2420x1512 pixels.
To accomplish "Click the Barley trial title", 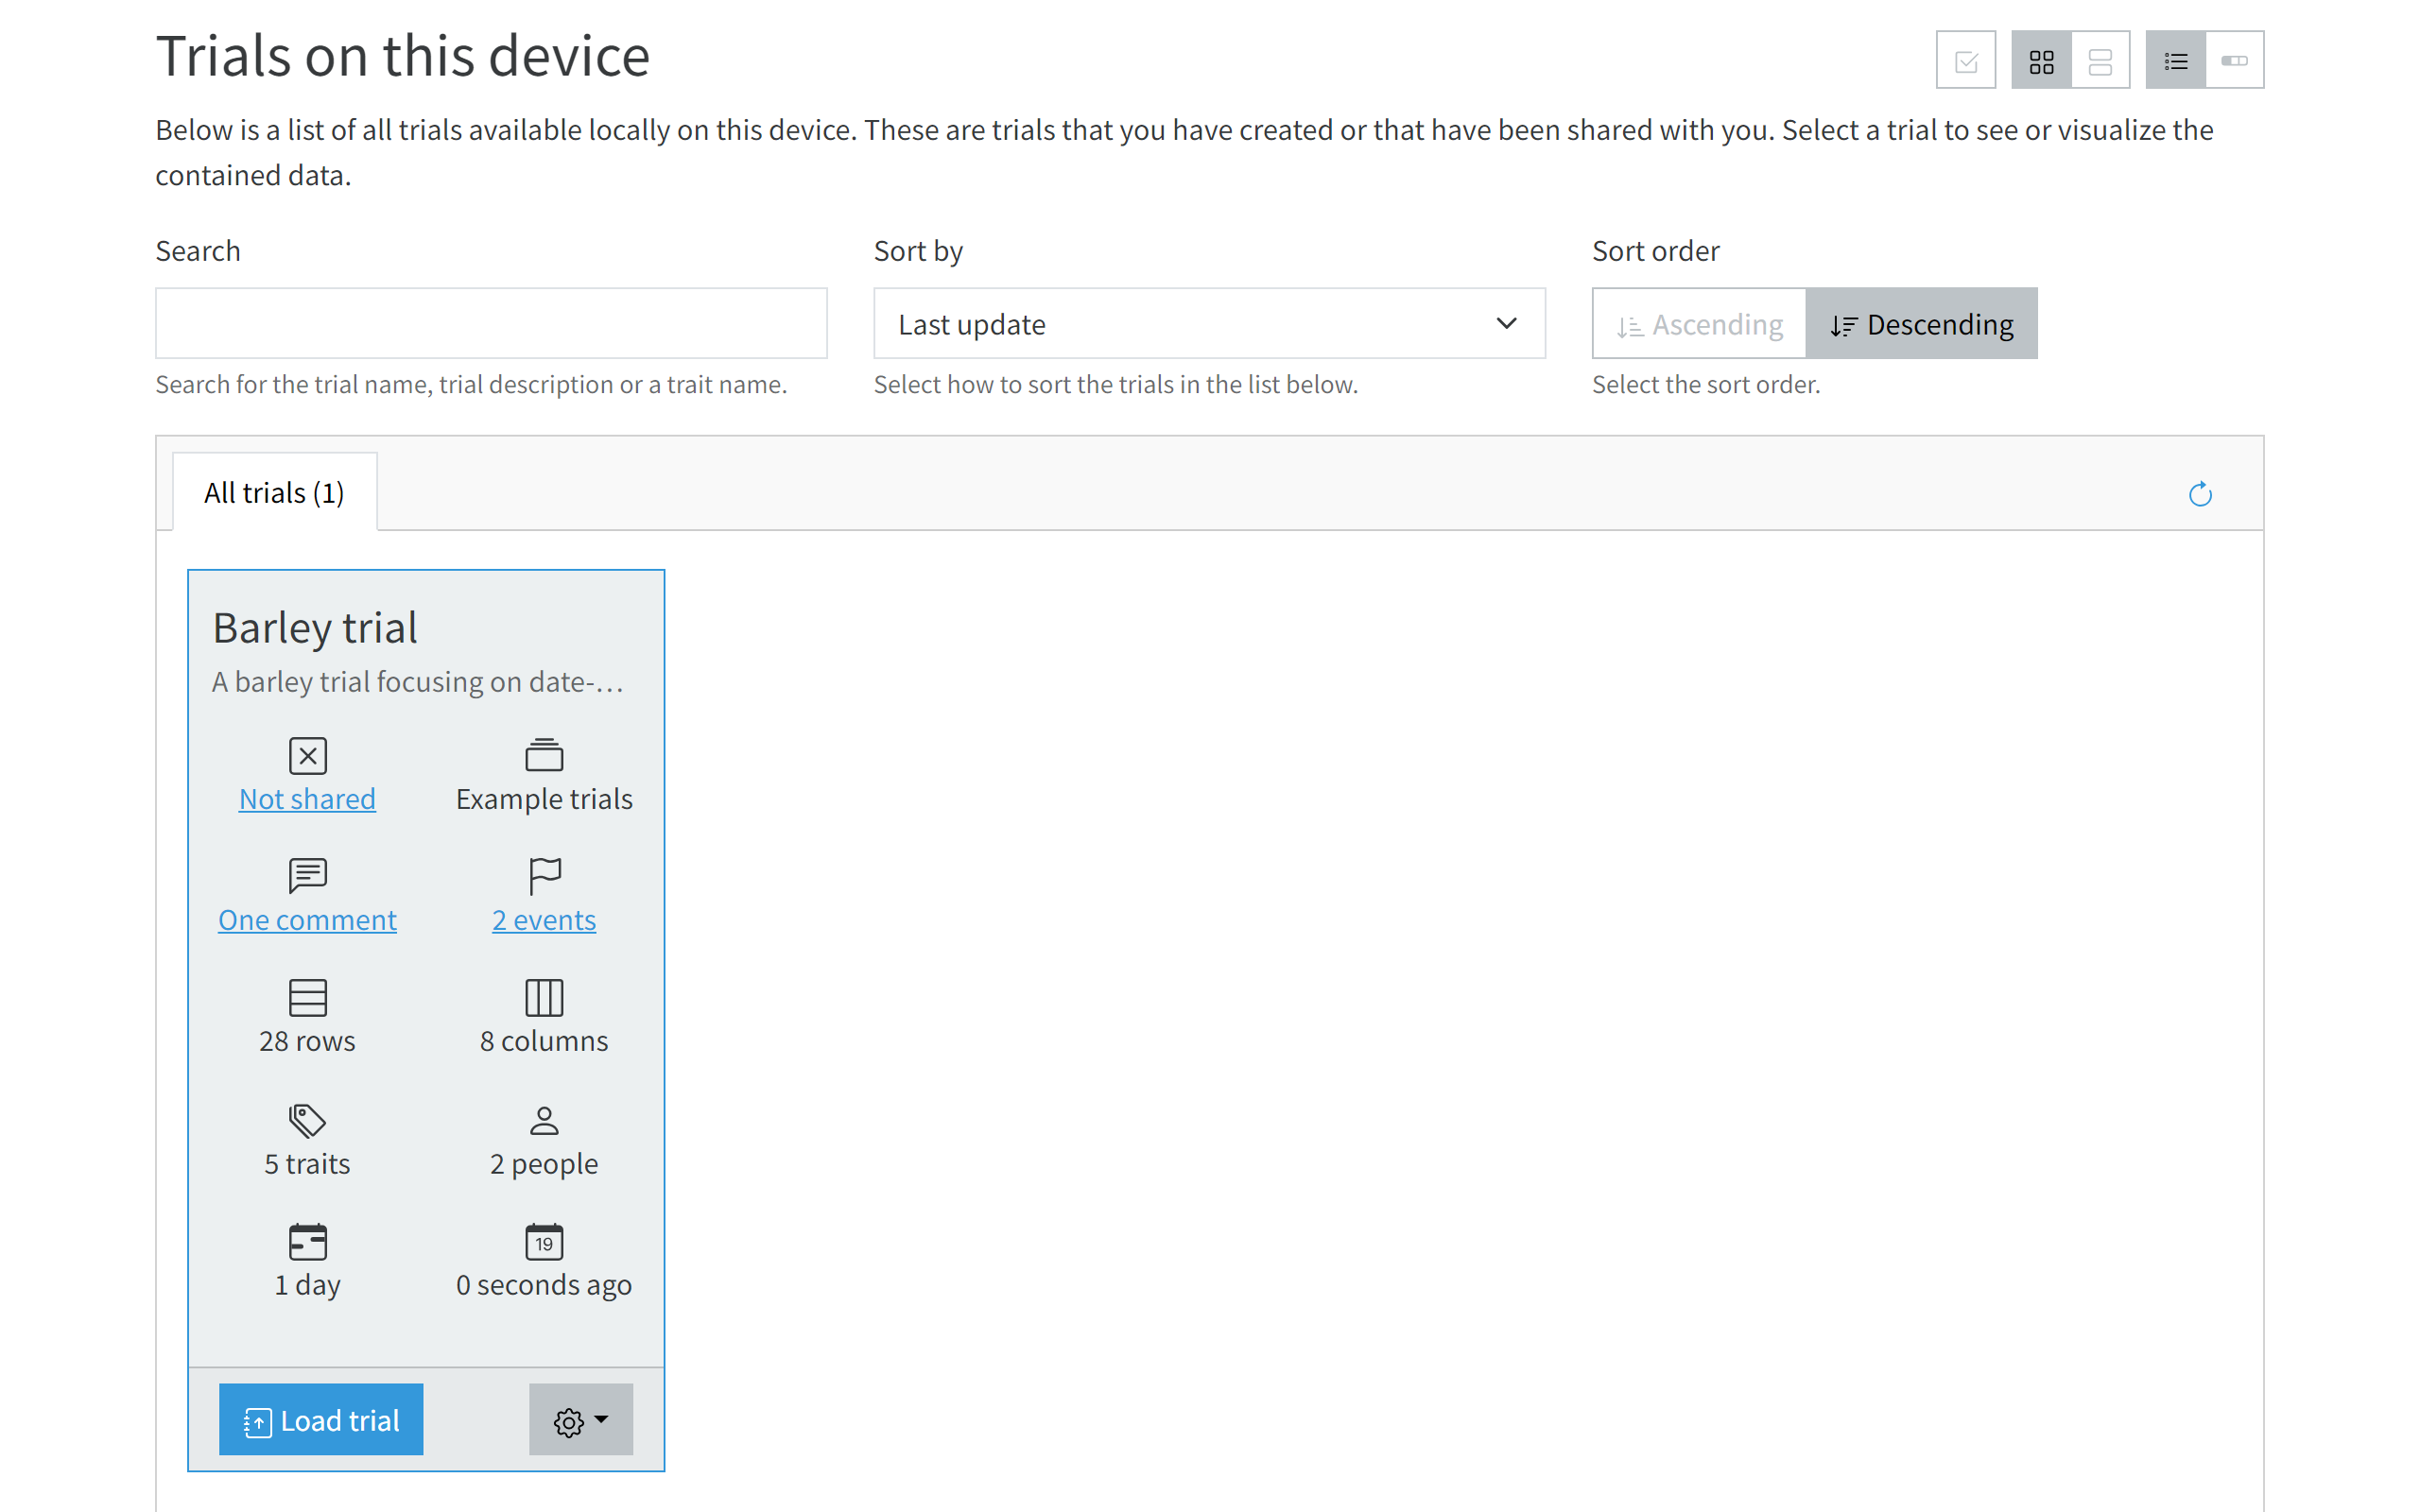I will [315, 628].
